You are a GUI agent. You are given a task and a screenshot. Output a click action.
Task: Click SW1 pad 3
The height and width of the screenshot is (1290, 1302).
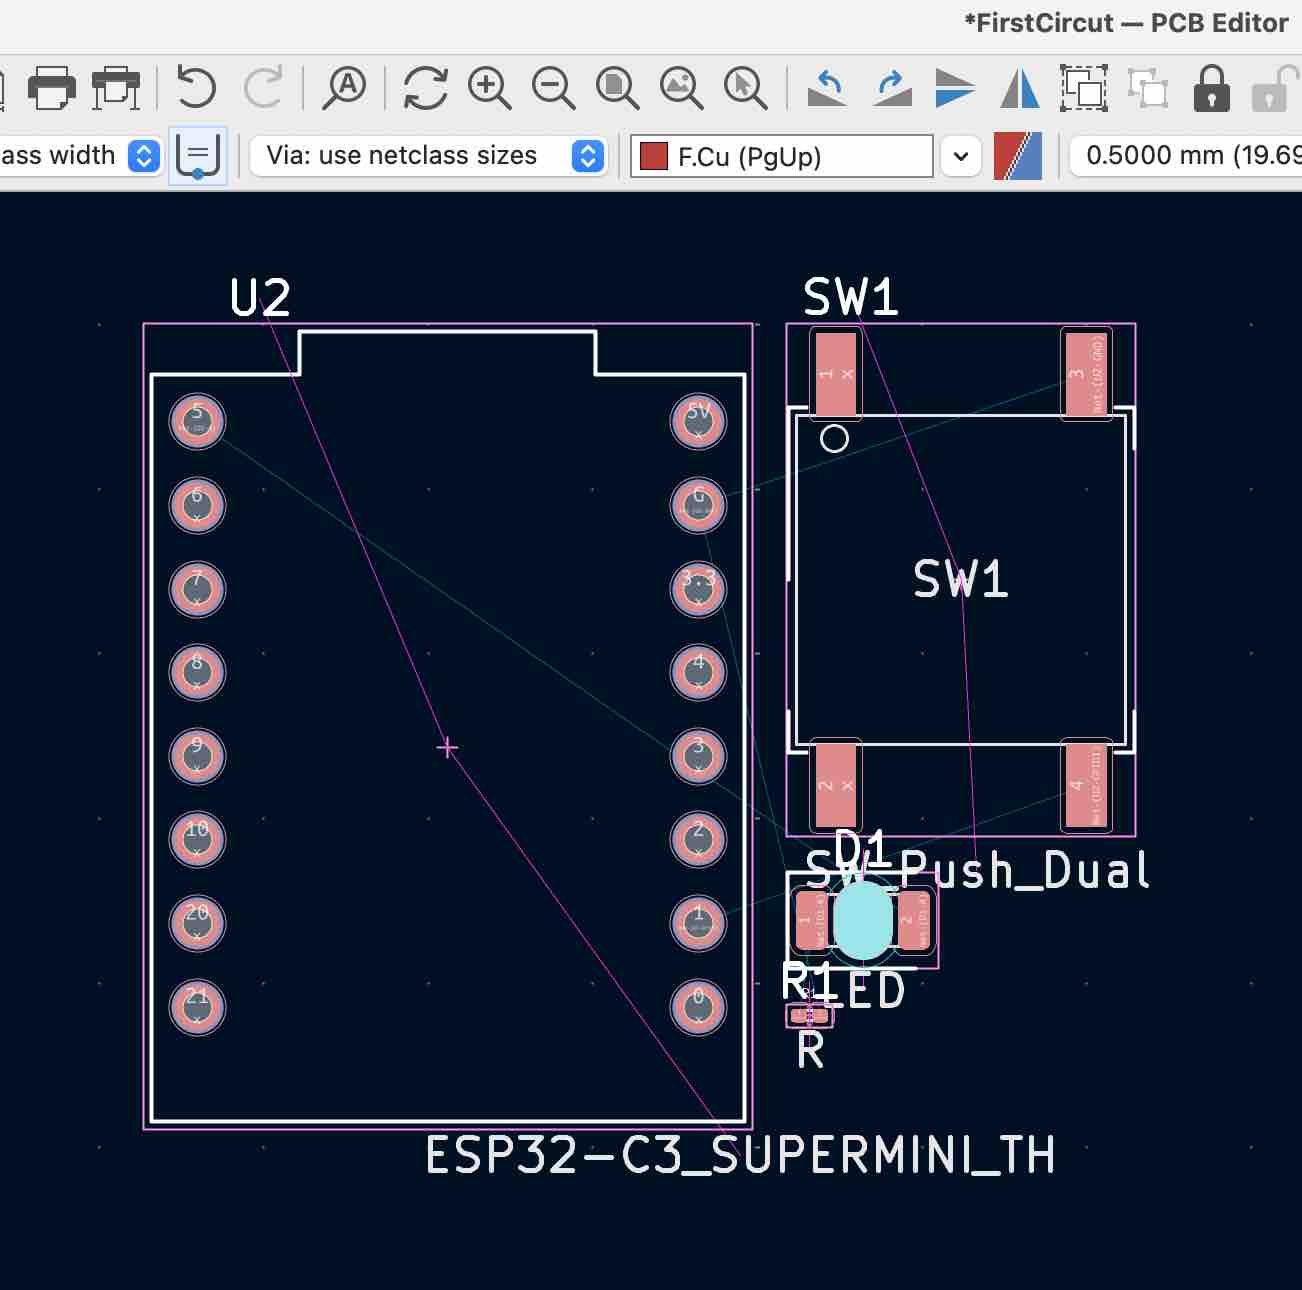(1086, 374)
